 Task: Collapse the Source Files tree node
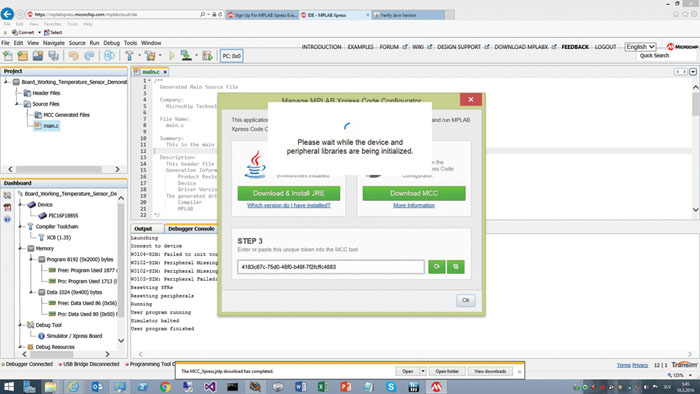tap(17, 104)
